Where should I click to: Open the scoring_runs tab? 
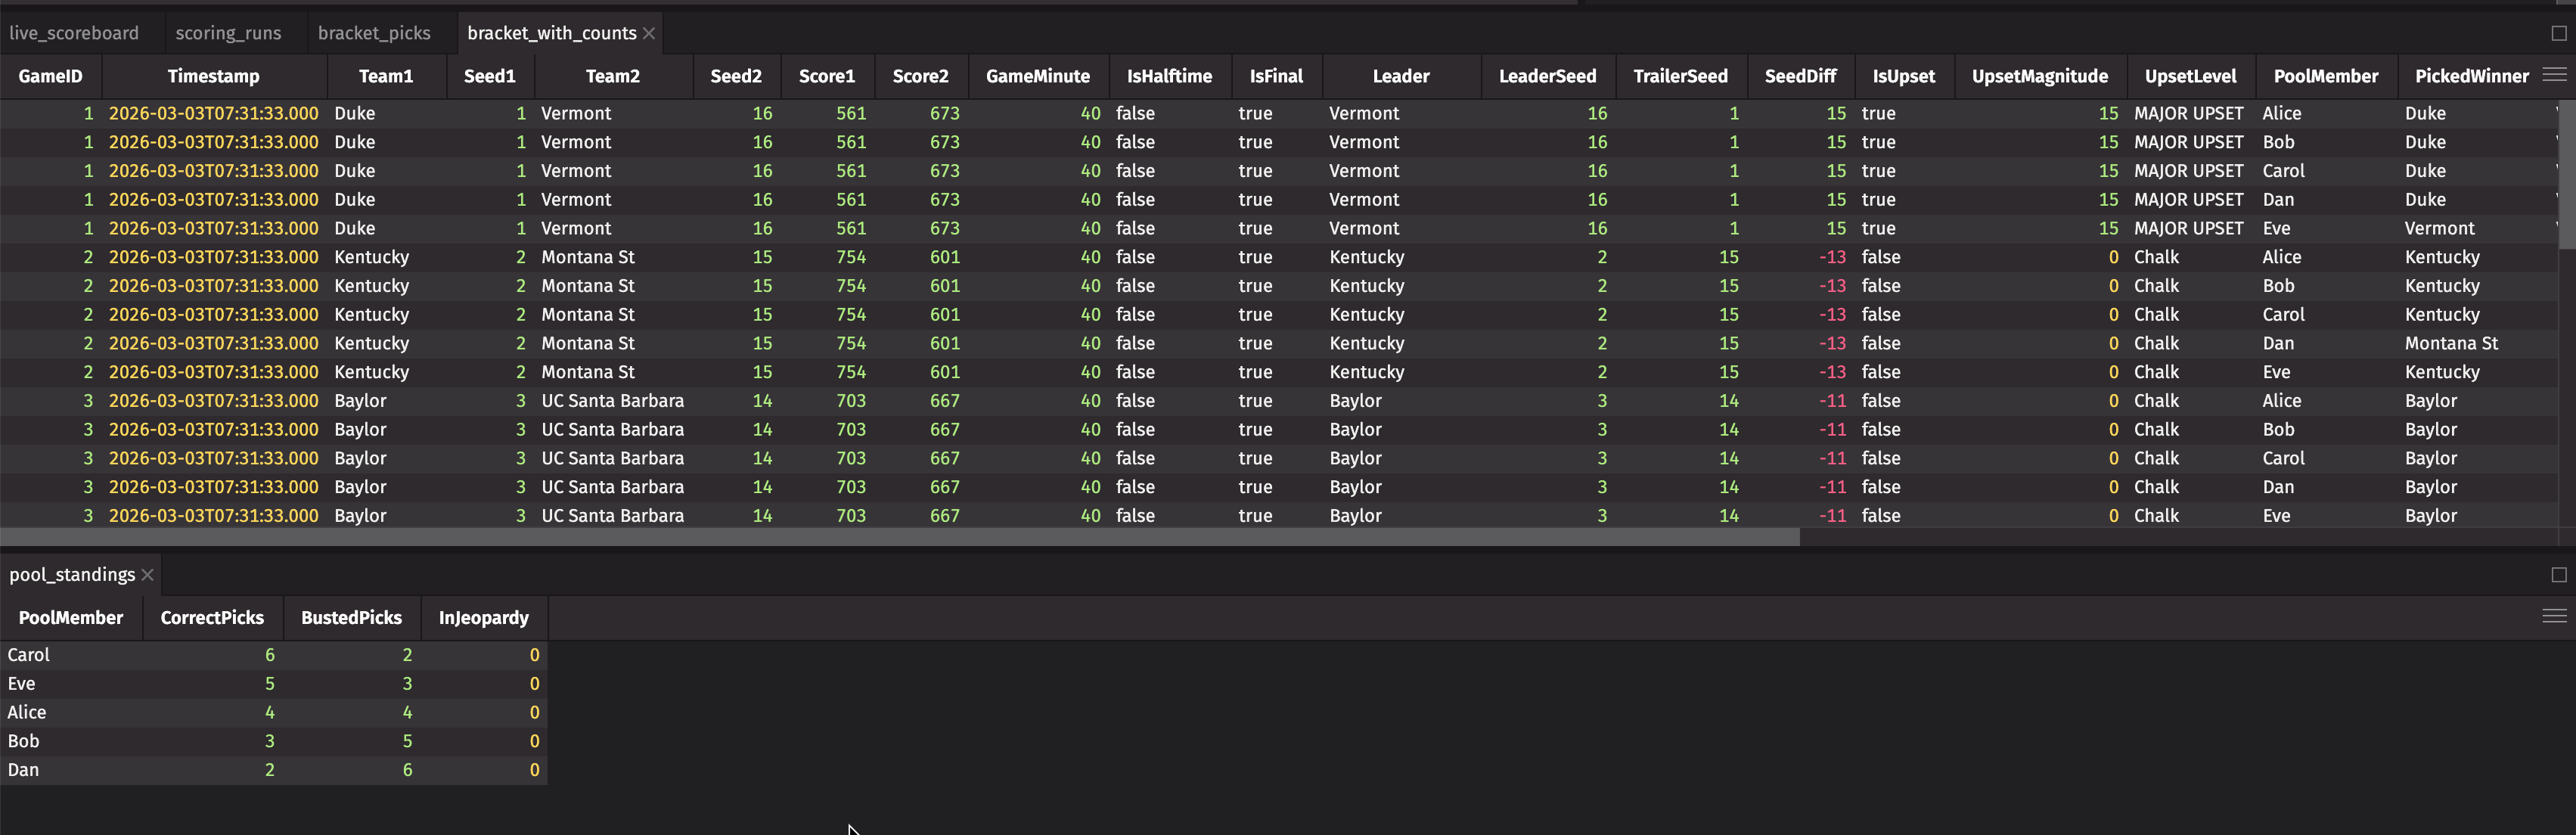228,33
